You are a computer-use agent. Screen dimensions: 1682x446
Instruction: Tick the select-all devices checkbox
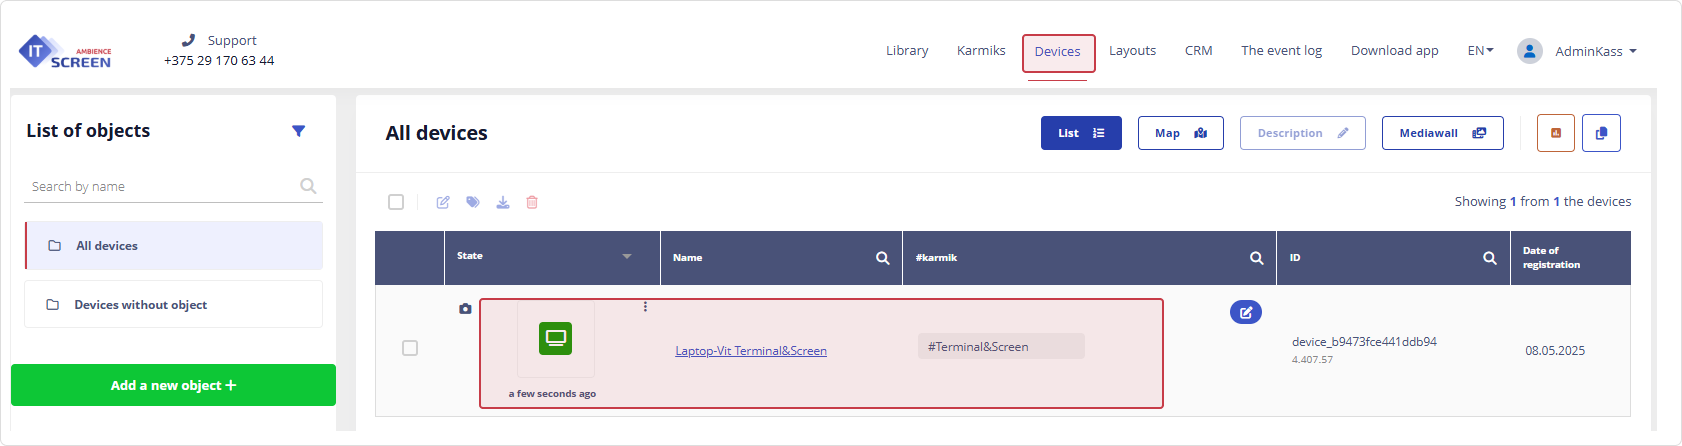[396, 202]
